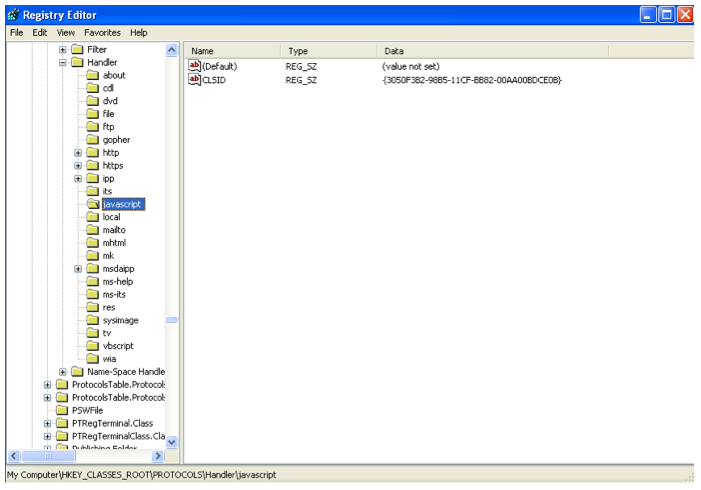Select the msdaipp key label

[118, 269]
